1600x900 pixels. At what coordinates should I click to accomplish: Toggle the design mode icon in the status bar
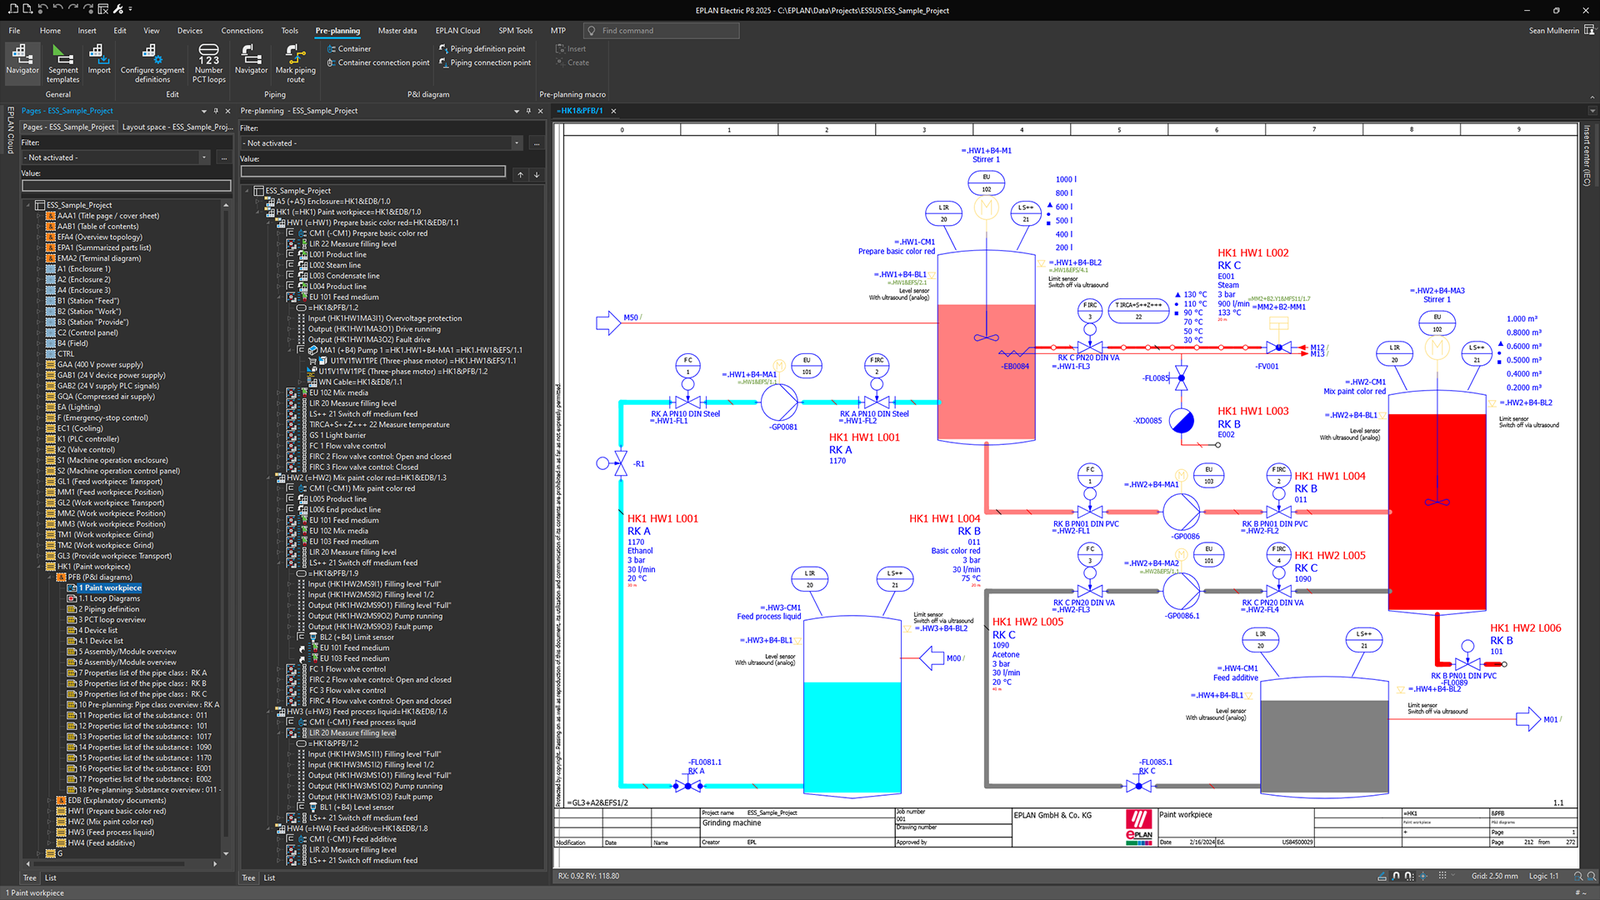pos(1383,874)
